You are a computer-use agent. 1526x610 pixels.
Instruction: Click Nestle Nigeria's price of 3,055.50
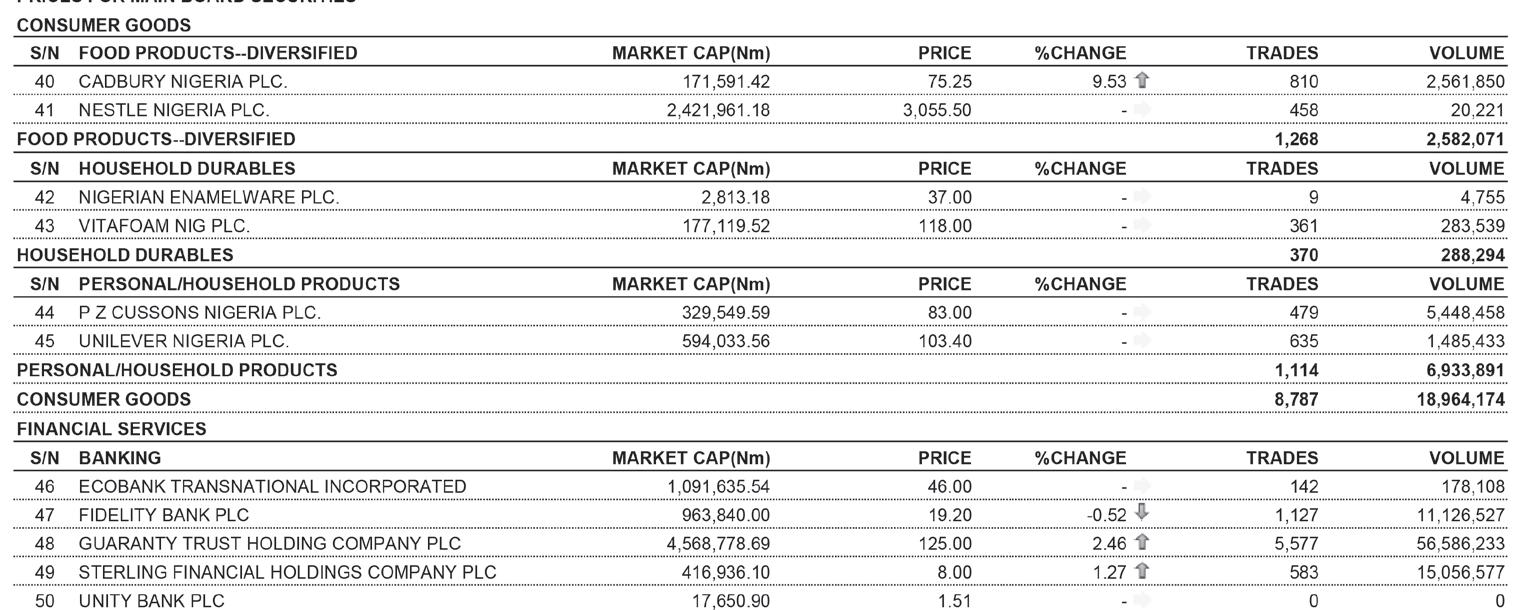936,110
